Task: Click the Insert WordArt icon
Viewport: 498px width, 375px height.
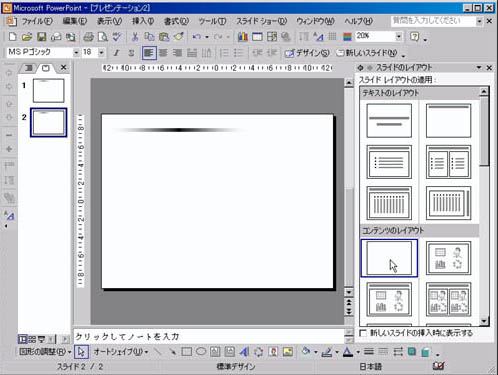Action: point(244,352)
